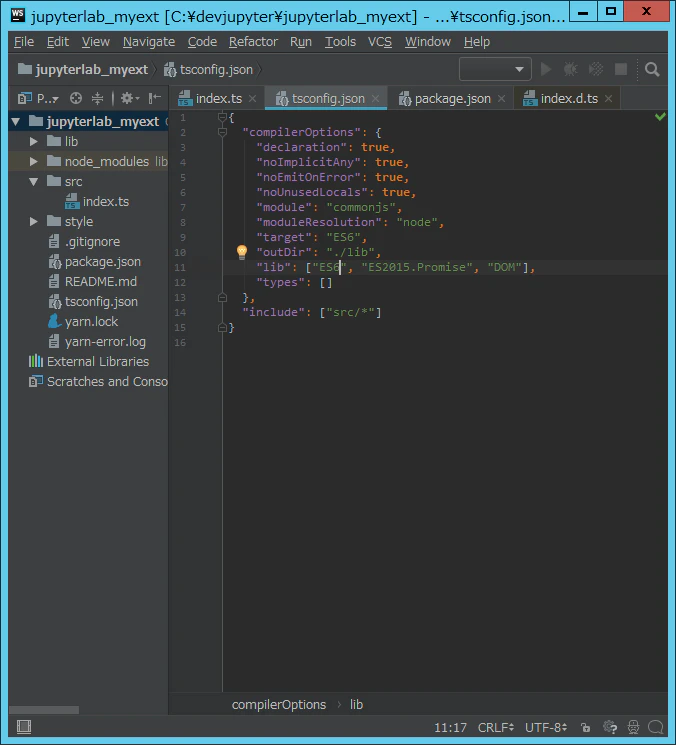Image resolution: width=676 pixels, height=745 pixels.
Task: Fold the root brace on line 1
Action: pos(222,116)
